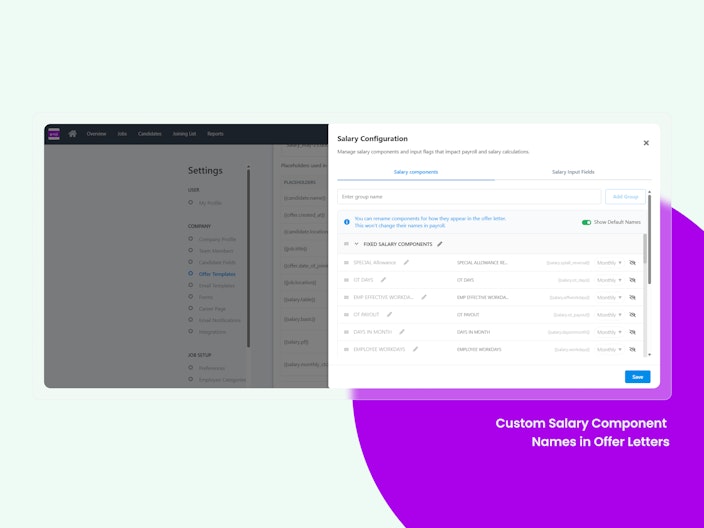Toggle Show Default Names switch
704x528 pixels.
(x=586, y=222)
